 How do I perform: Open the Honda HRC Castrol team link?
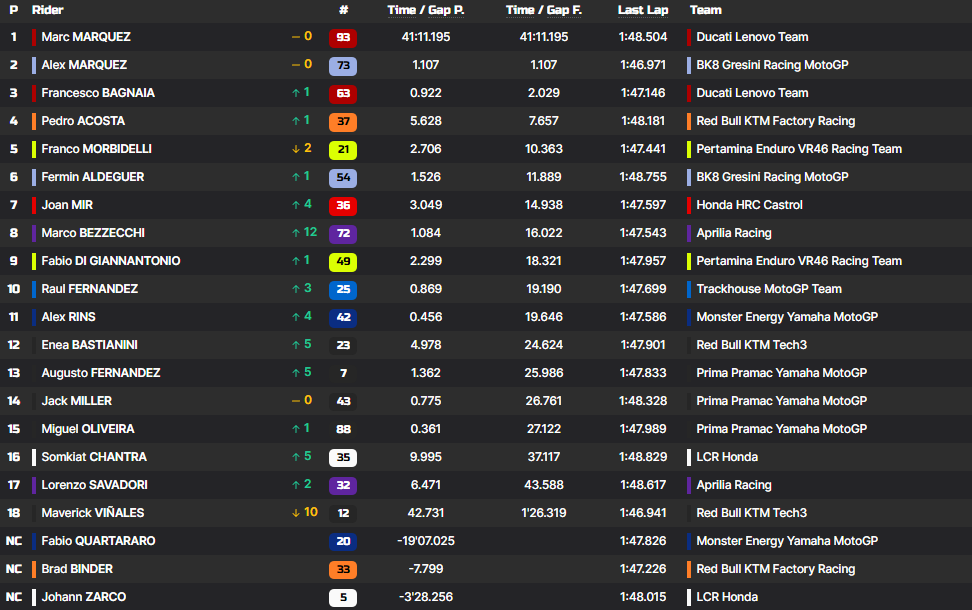[x=749, y=205]
